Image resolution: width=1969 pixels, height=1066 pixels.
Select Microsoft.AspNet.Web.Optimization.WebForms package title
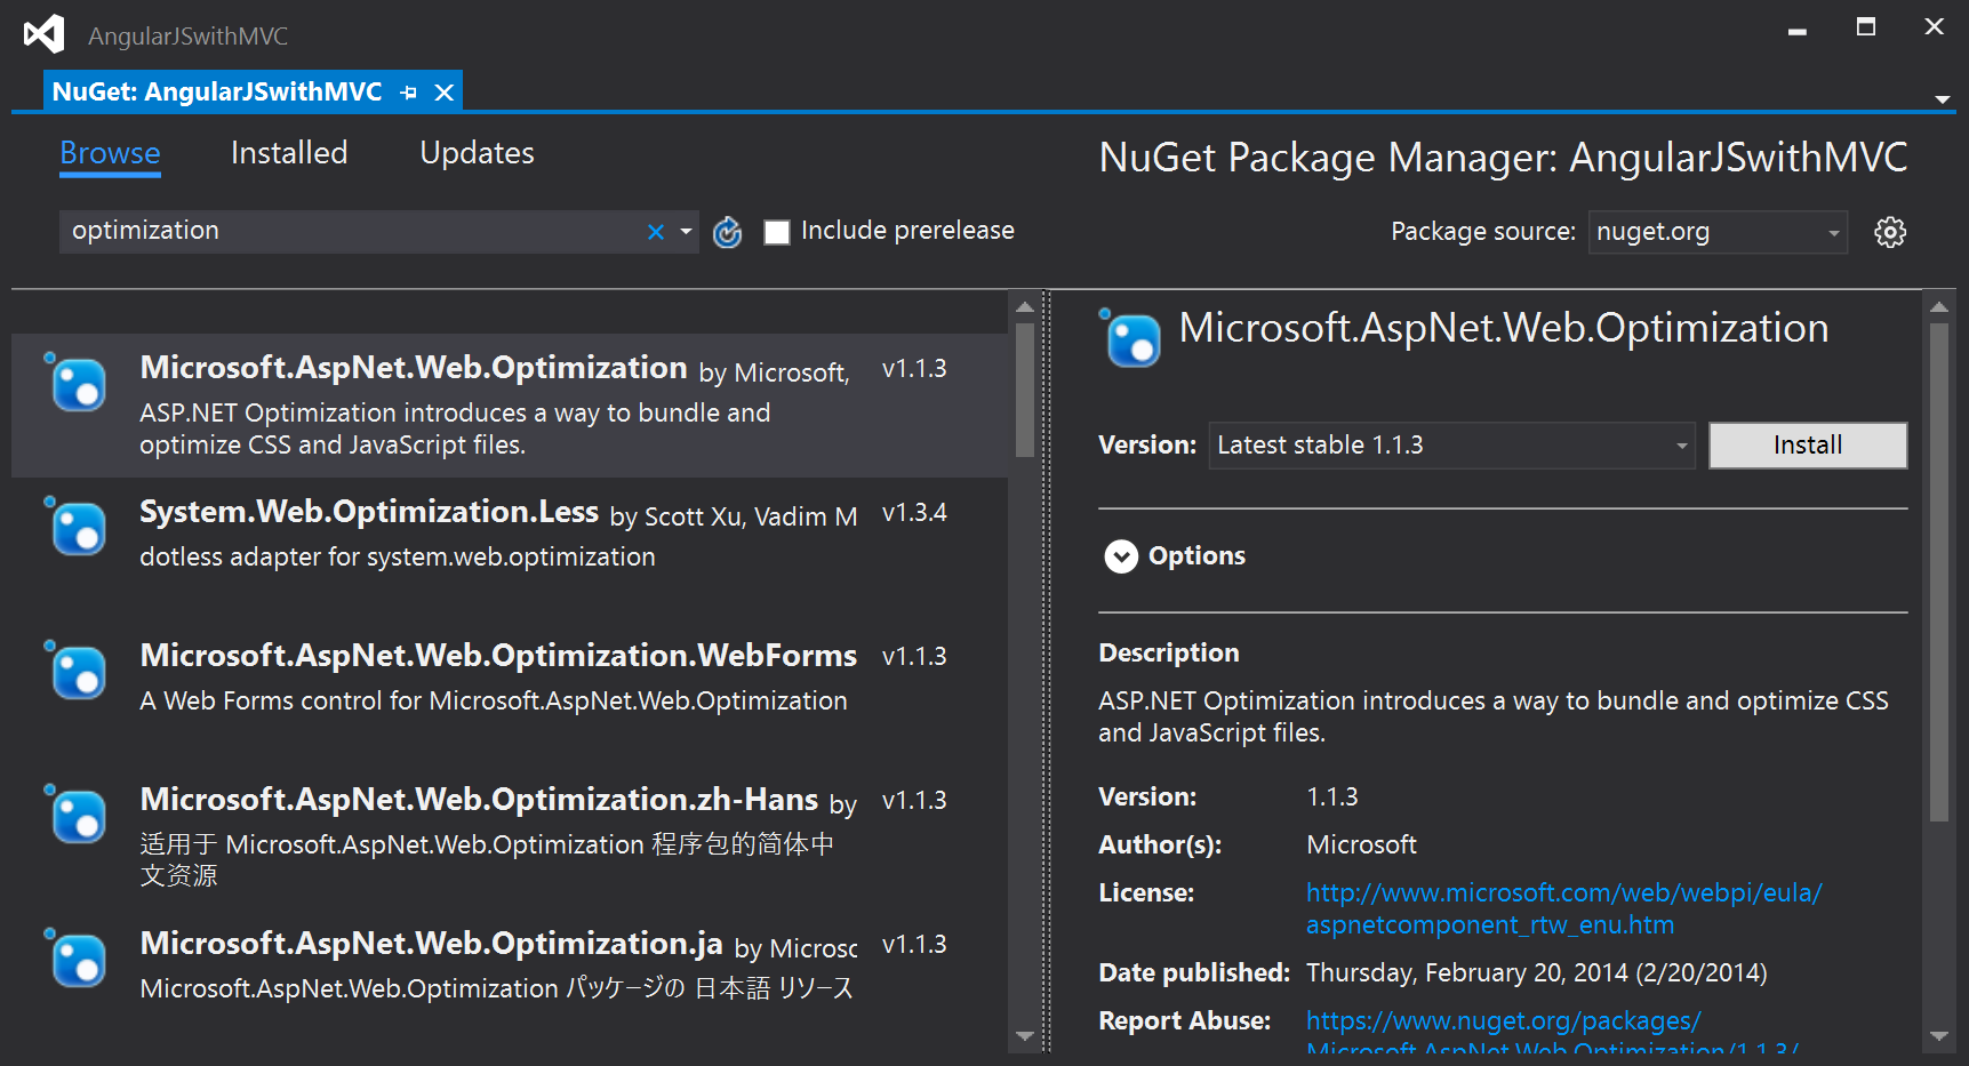[498, 655]
